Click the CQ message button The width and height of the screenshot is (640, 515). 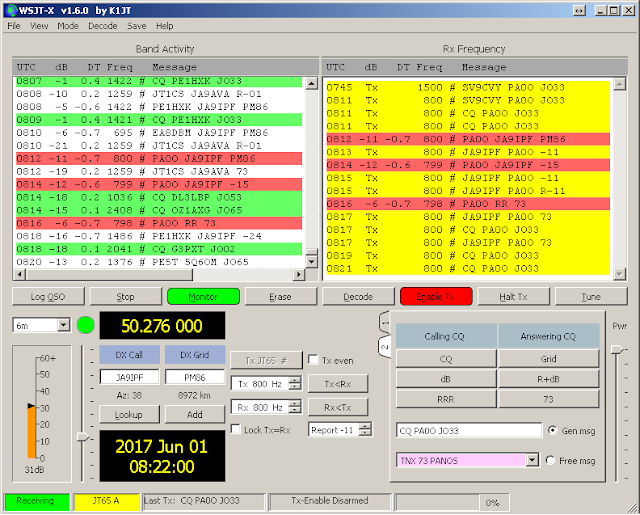(x=446, y=359)
